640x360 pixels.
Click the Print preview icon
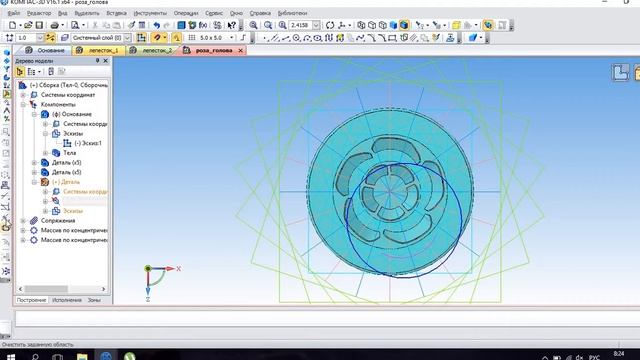pyautogui.click(x=75, y=25)
